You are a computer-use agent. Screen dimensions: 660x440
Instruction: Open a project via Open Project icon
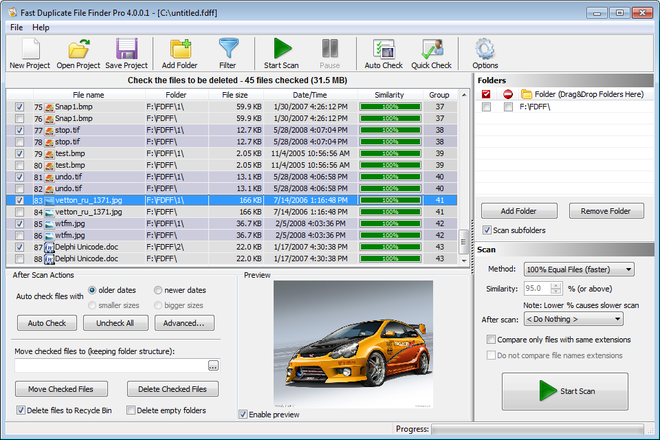[79, 49]
